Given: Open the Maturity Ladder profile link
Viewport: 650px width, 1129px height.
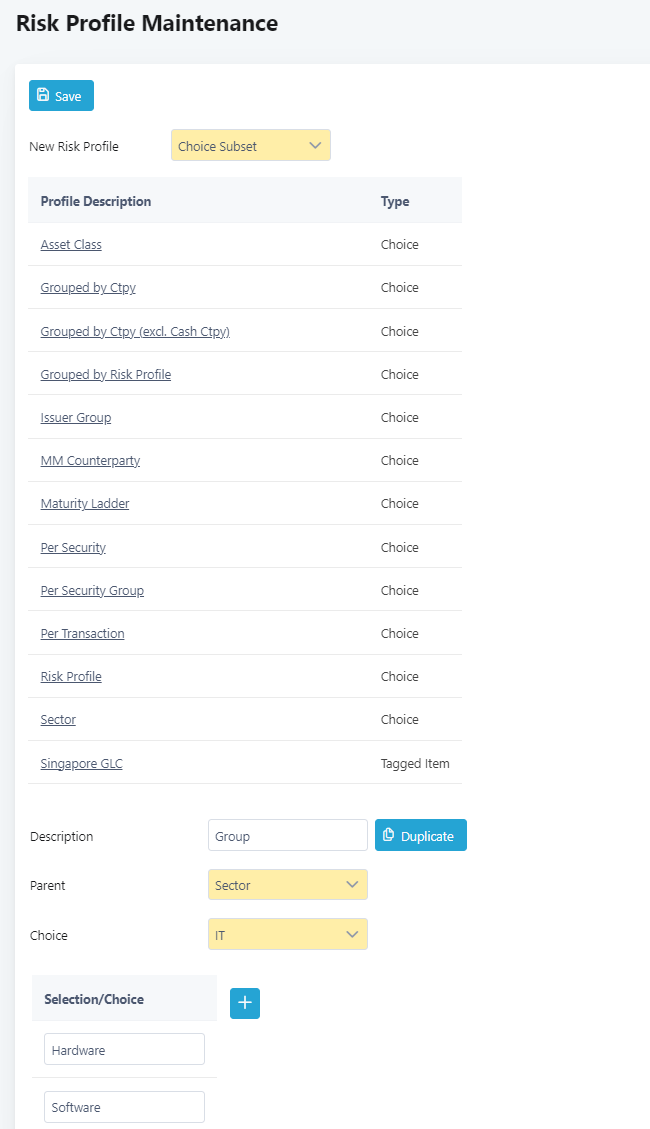Looking at the screenshot, I should pos(85,504).
